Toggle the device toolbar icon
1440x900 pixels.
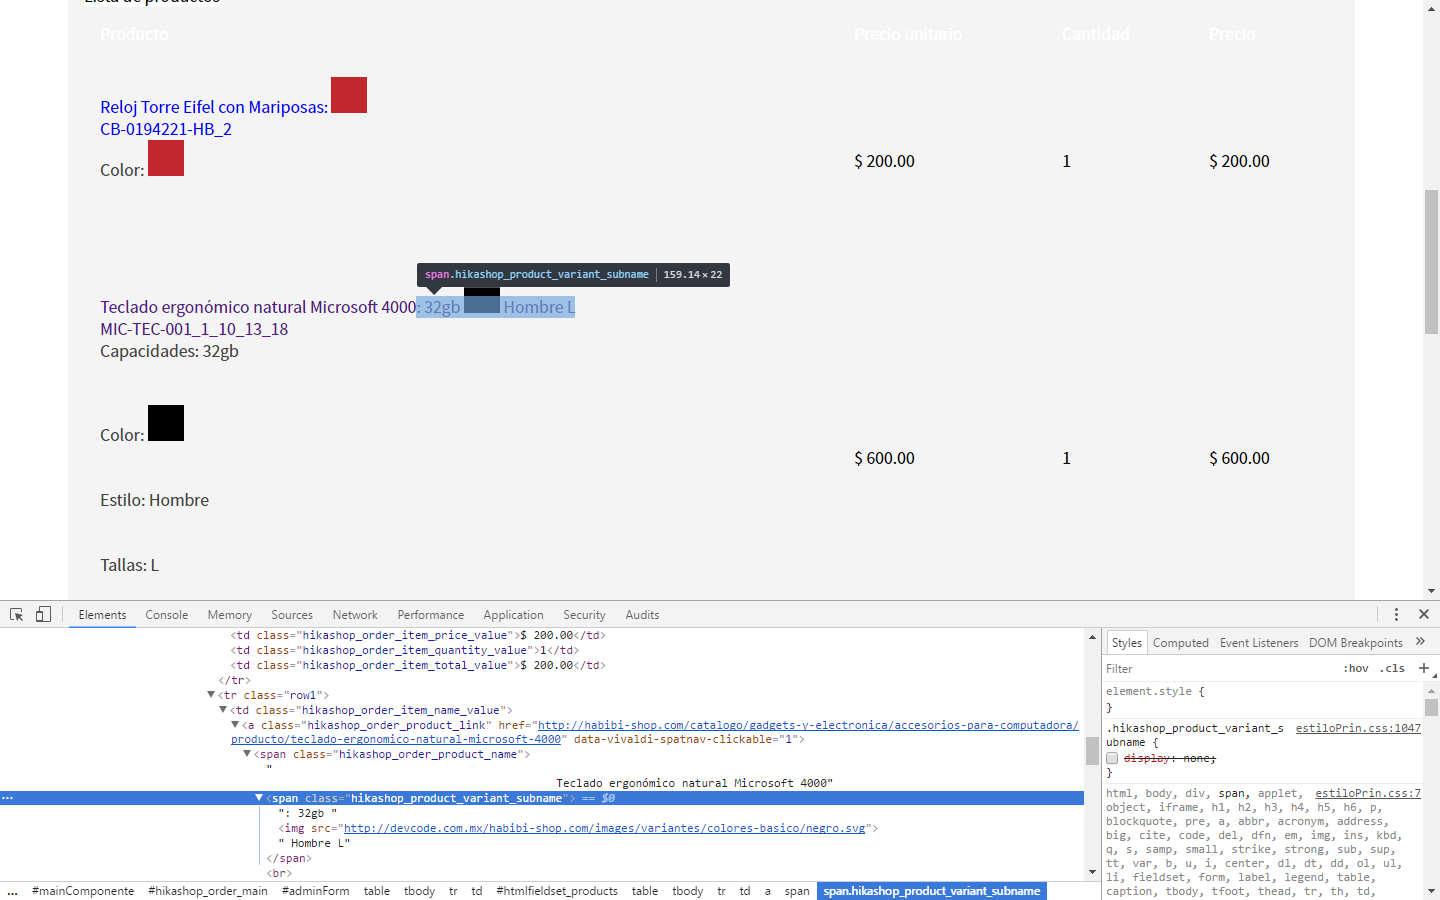click(x=43, y=614)
